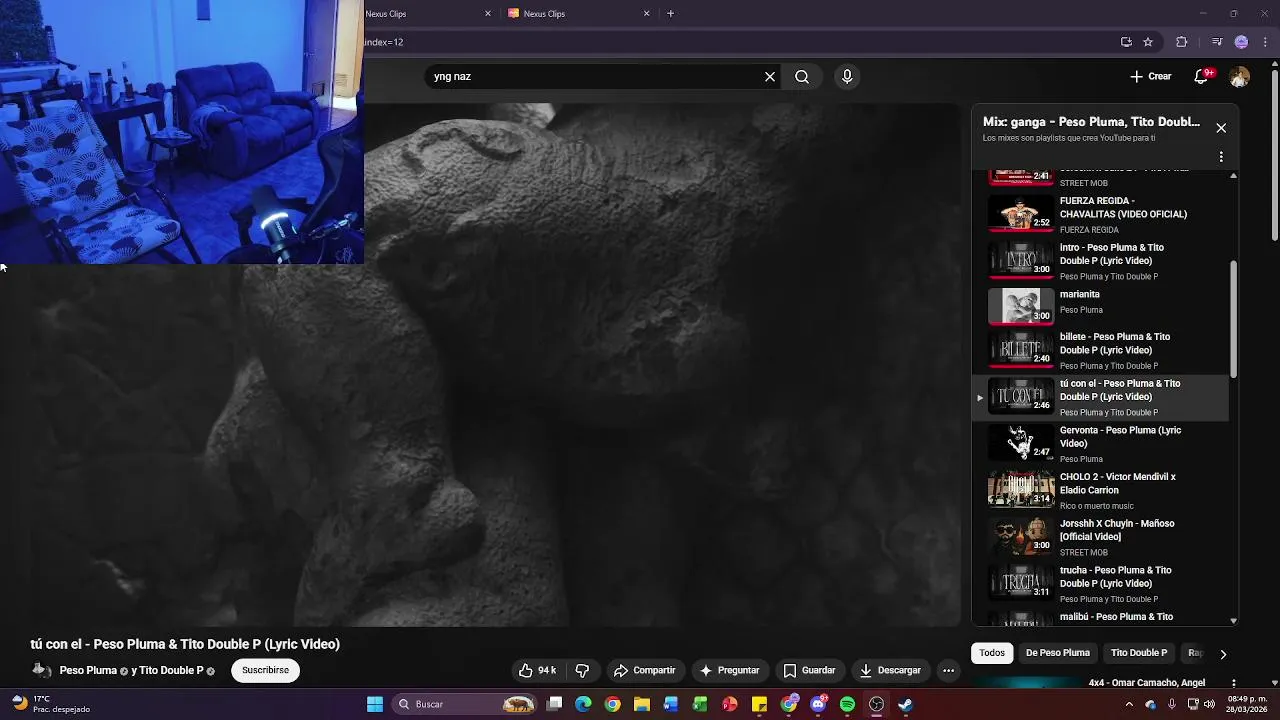
Task: Open File Explorer from taskbar
Action: tap(641, 704)
